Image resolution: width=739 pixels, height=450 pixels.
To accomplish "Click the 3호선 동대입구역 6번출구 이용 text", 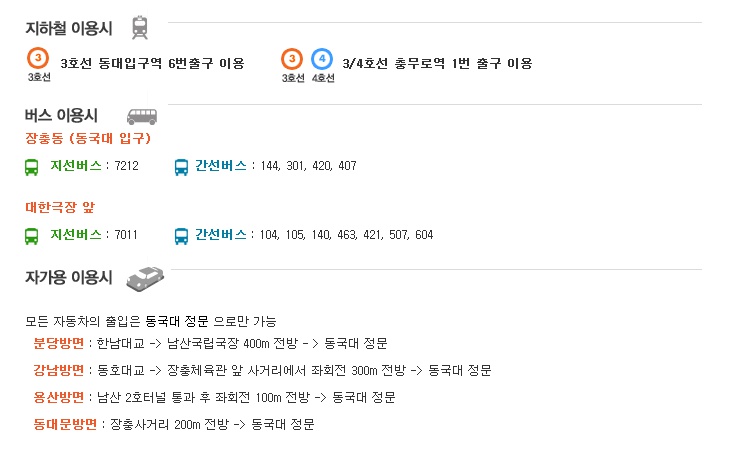I will pyautogui.click(x=152, y=63).
